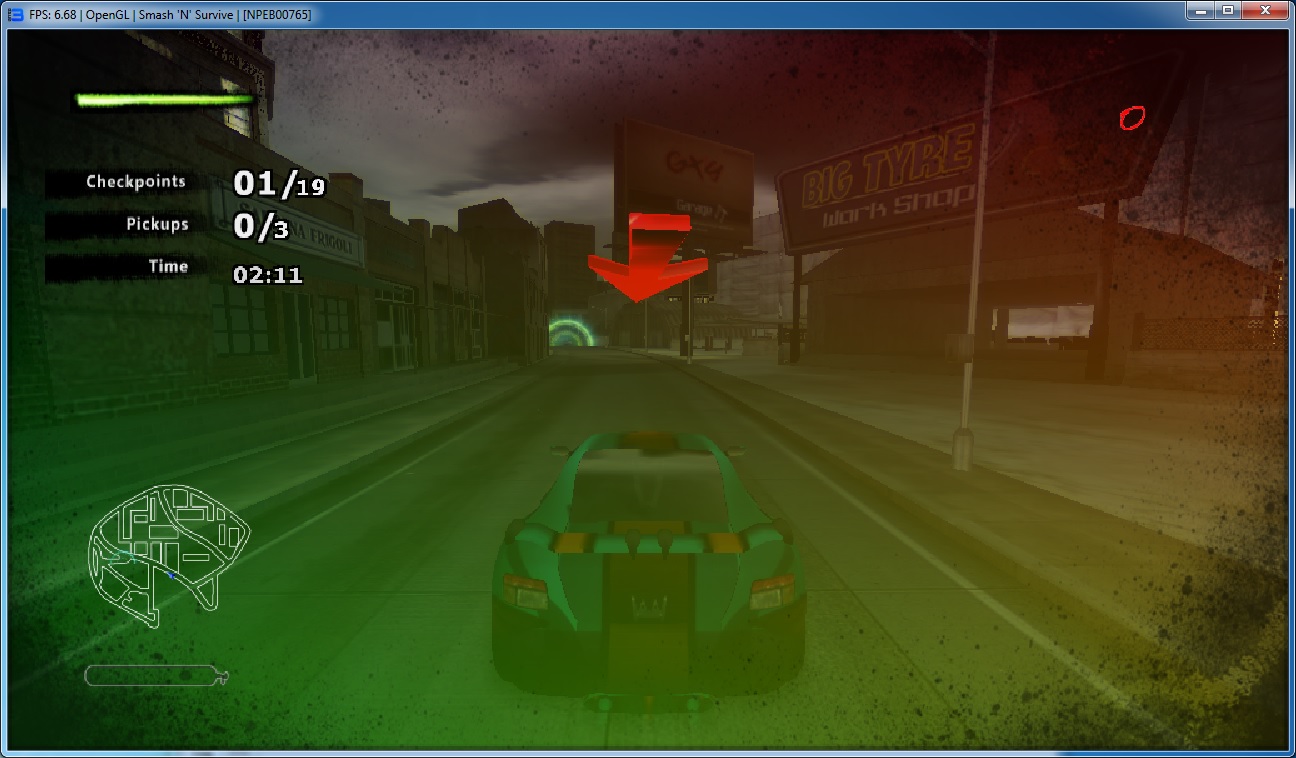
Task: Select the Checkpoints label
Action: point(135,182)
